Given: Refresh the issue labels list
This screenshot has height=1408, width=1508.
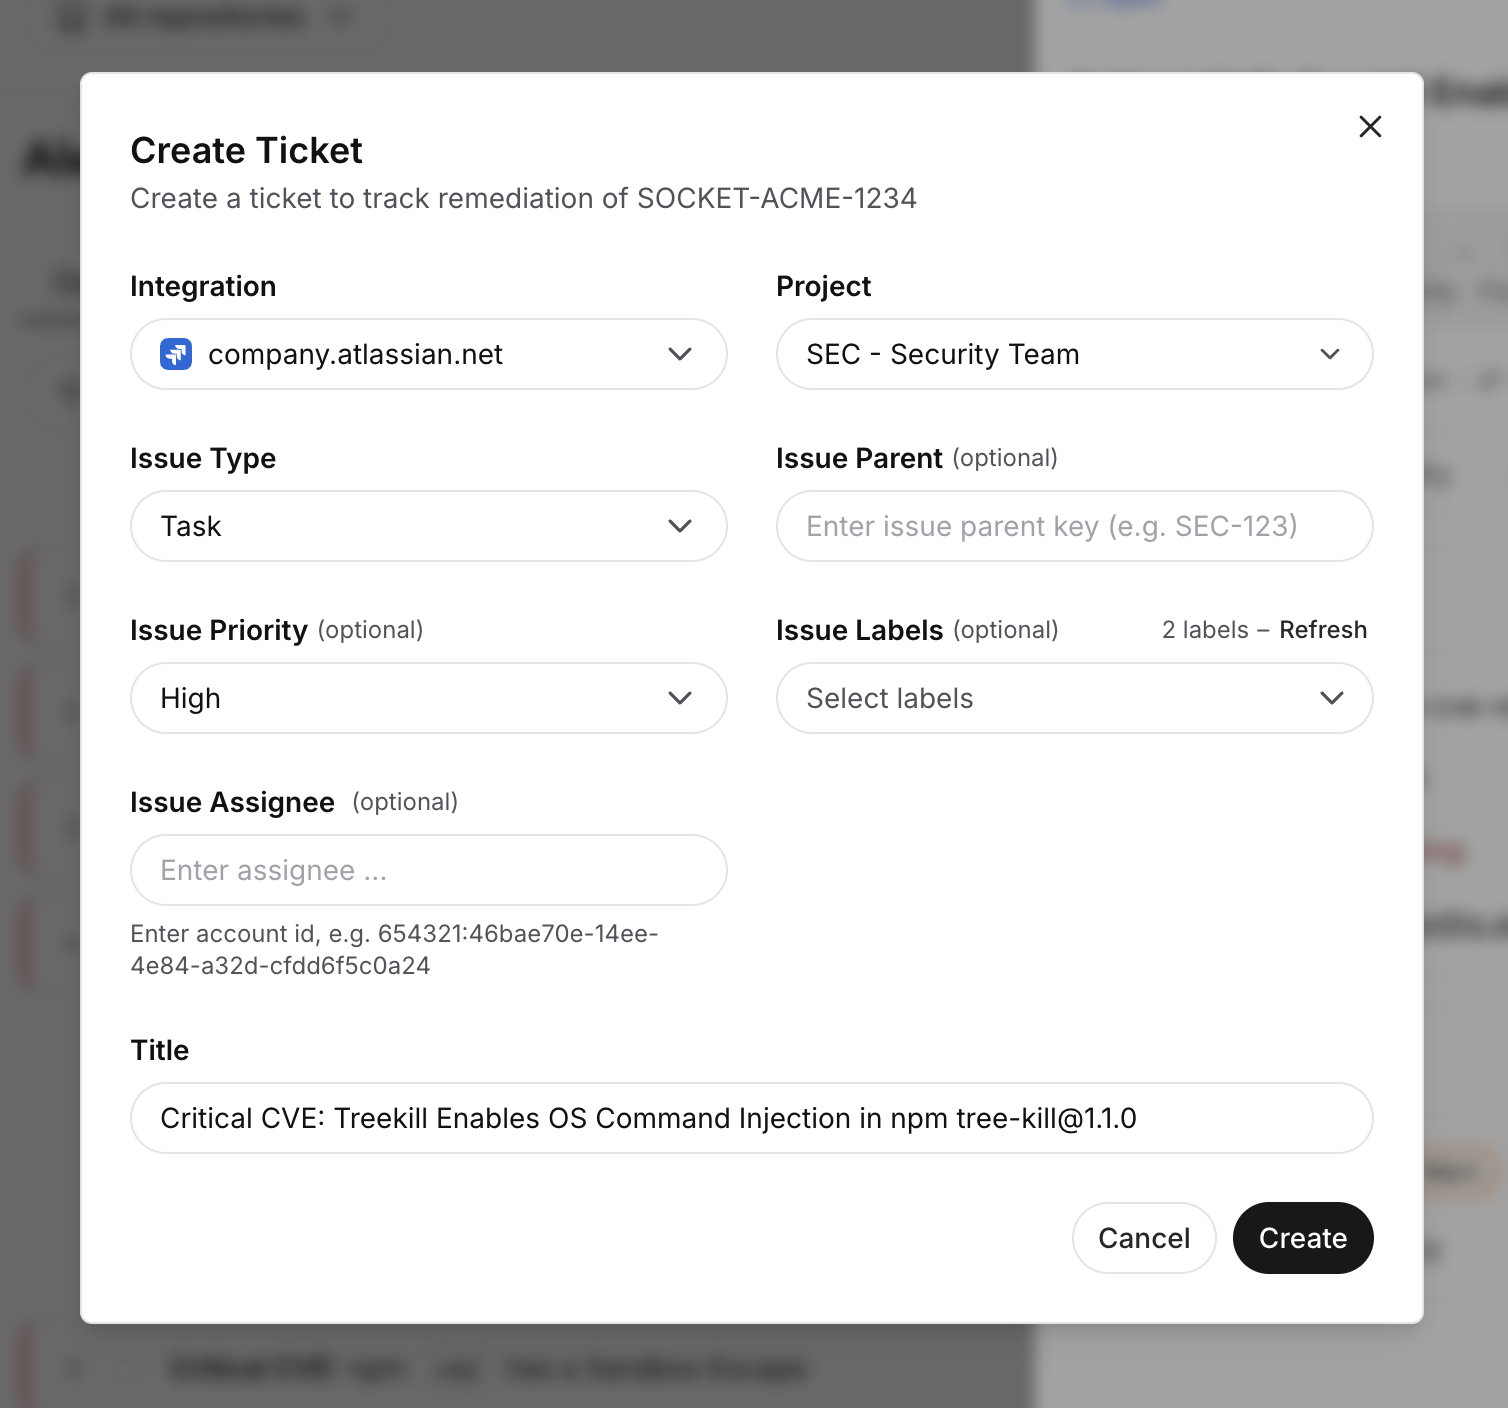Looking at the screenshot, I should 1323,630.
